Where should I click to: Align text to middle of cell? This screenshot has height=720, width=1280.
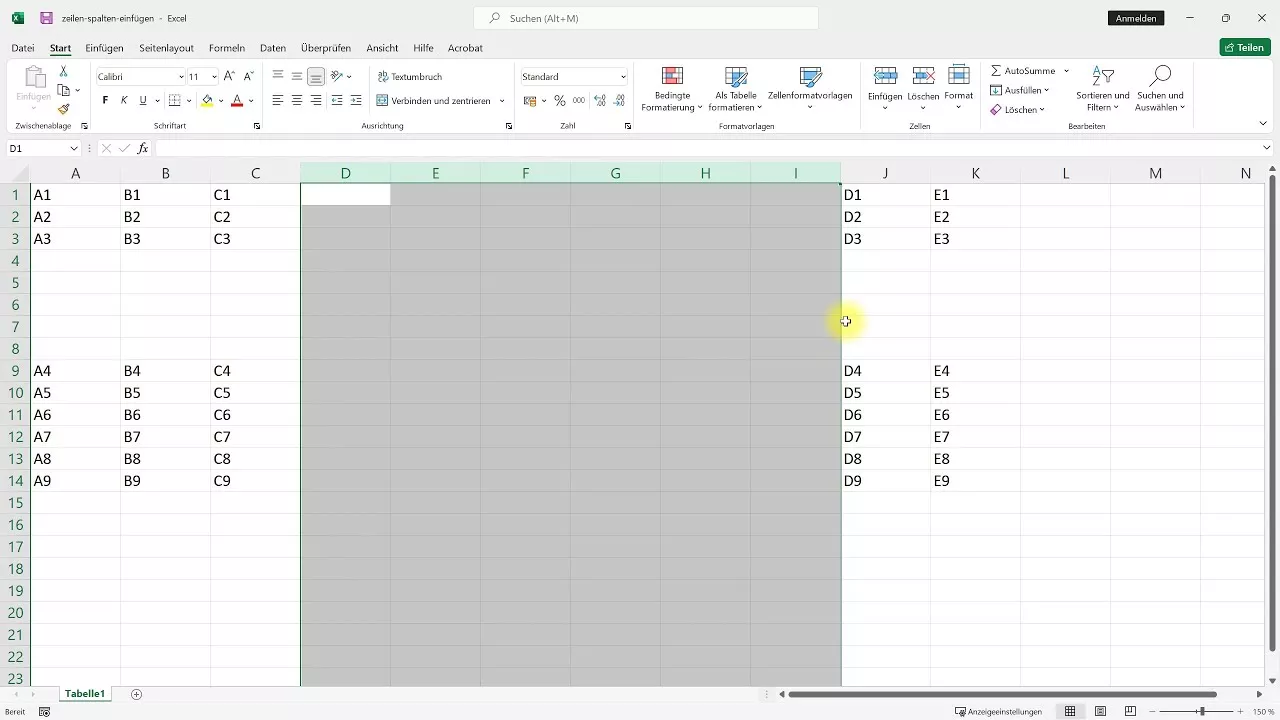tap(297, 76)
